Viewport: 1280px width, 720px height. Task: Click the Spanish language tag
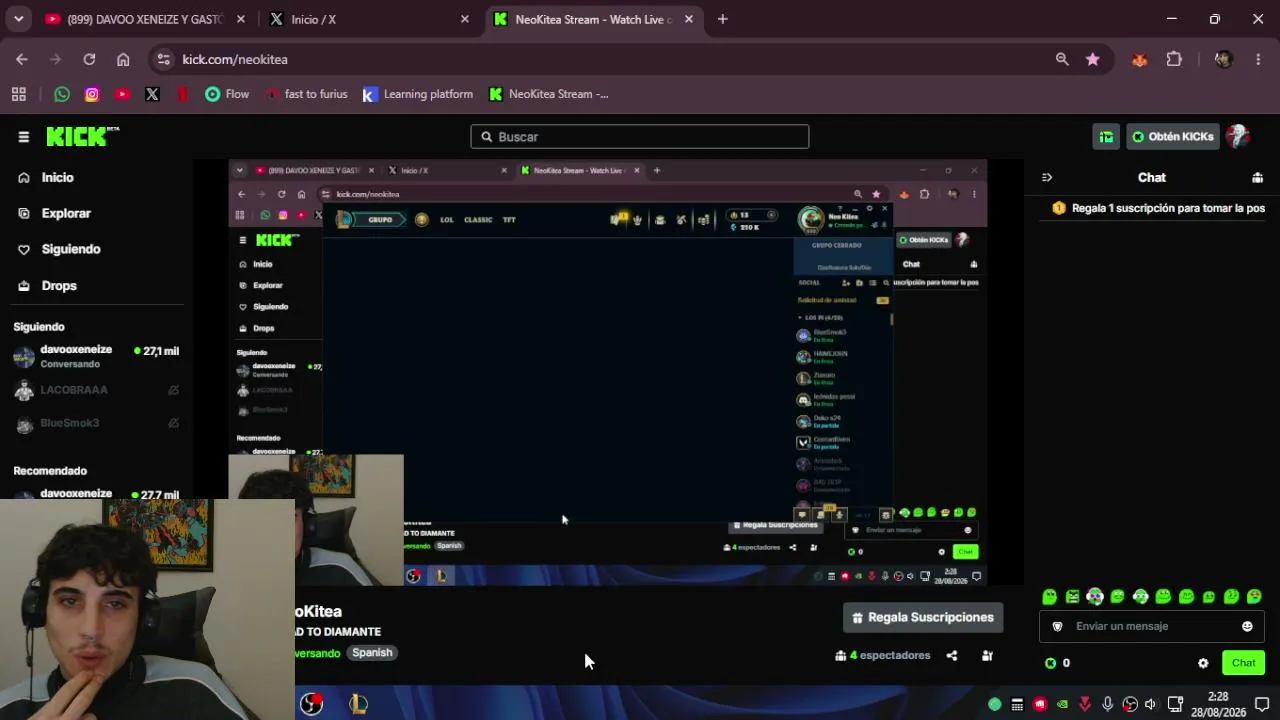372,652
